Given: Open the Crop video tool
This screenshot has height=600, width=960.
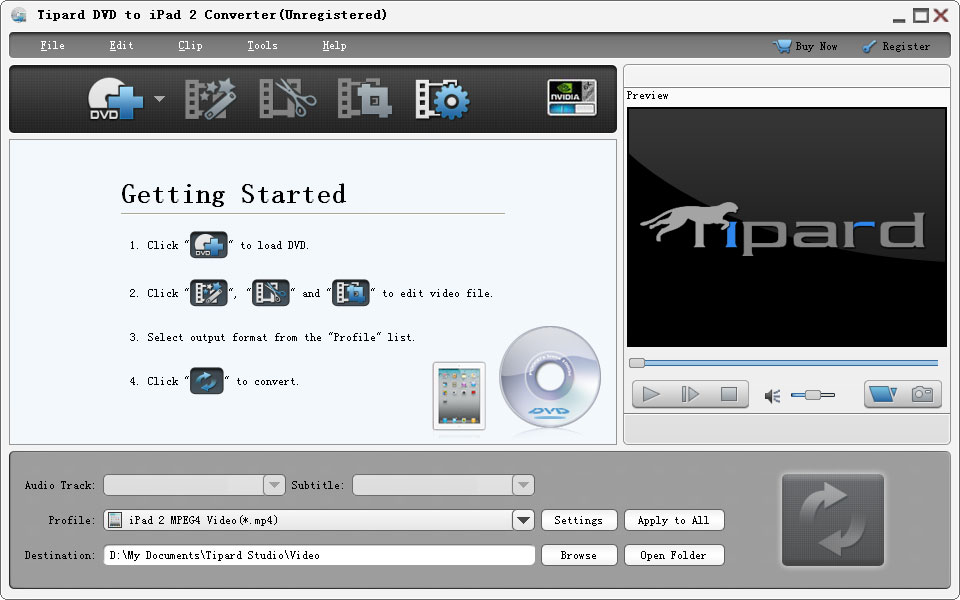Looking at the screenshot, I should [364, 99].
